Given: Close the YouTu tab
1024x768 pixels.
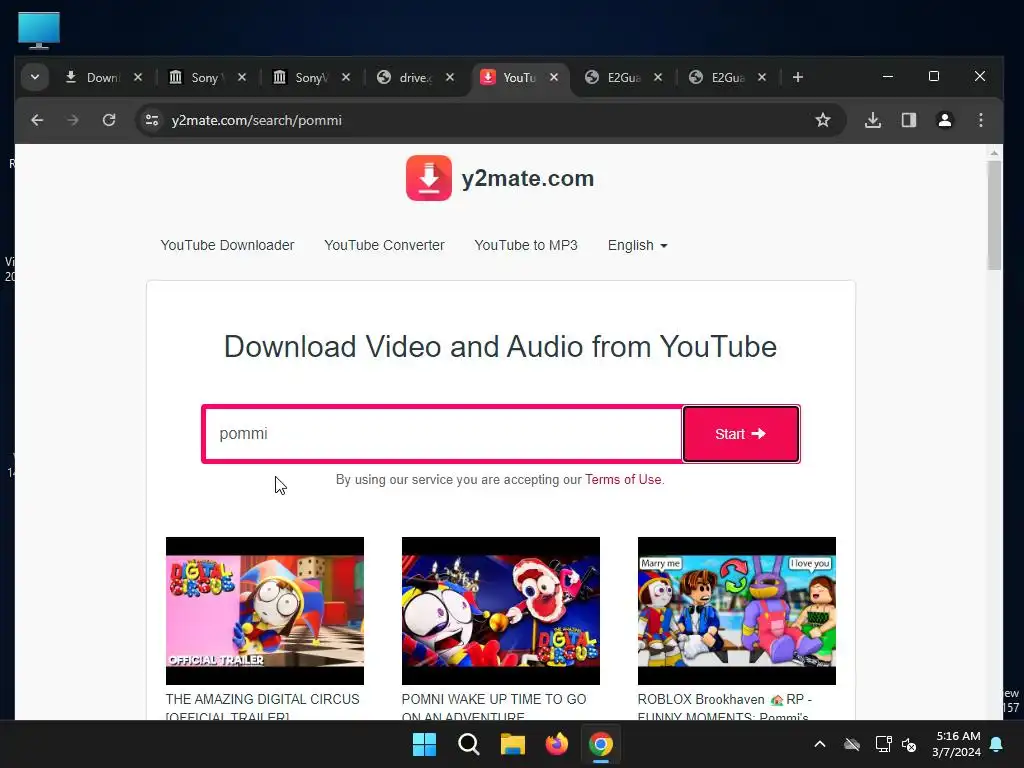Looking at the screenshot, I should pos(554,77).
